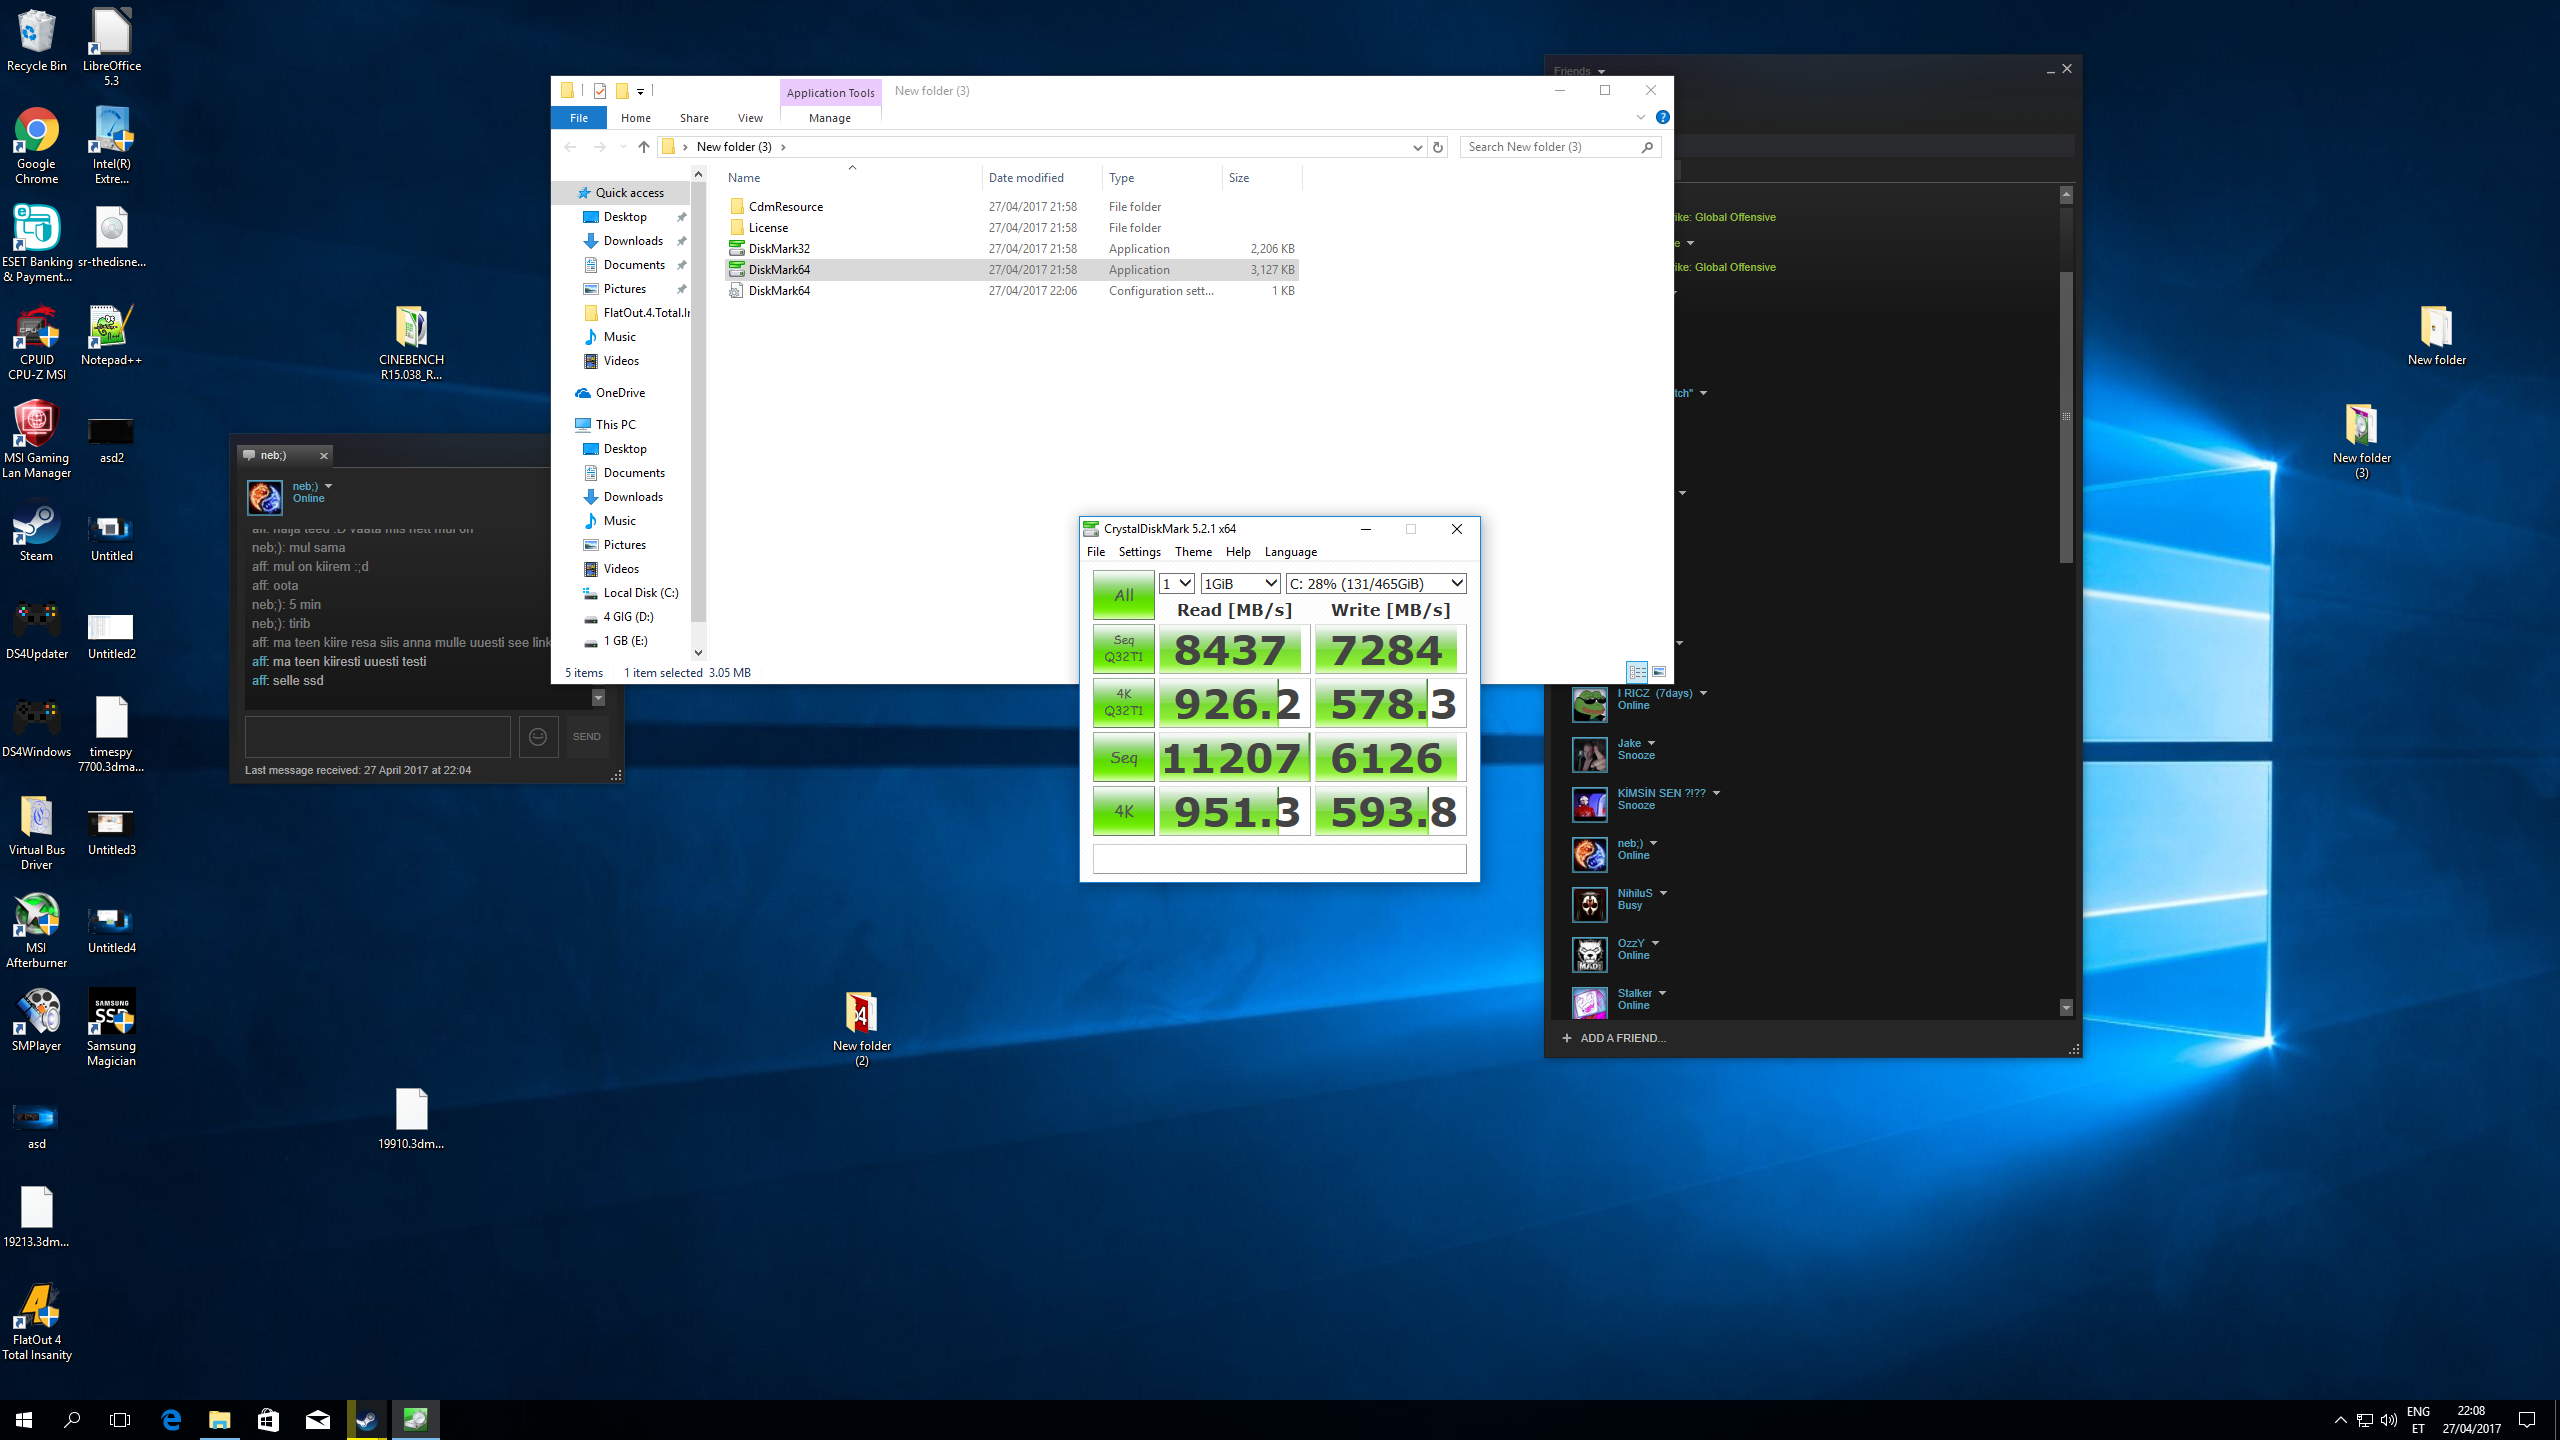The width and height of the screenshot is (2560, 1440).
Task: Click Microsoft Edge in taskbar
Action: pyautogui.click(x=171, y=1419)
